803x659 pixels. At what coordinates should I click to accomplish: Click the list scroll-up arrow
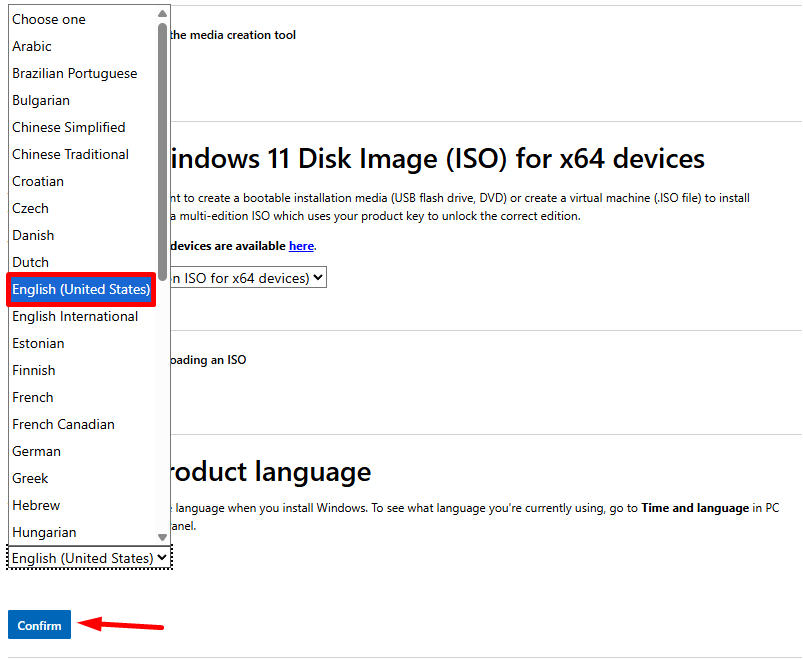tap(162, 14)
